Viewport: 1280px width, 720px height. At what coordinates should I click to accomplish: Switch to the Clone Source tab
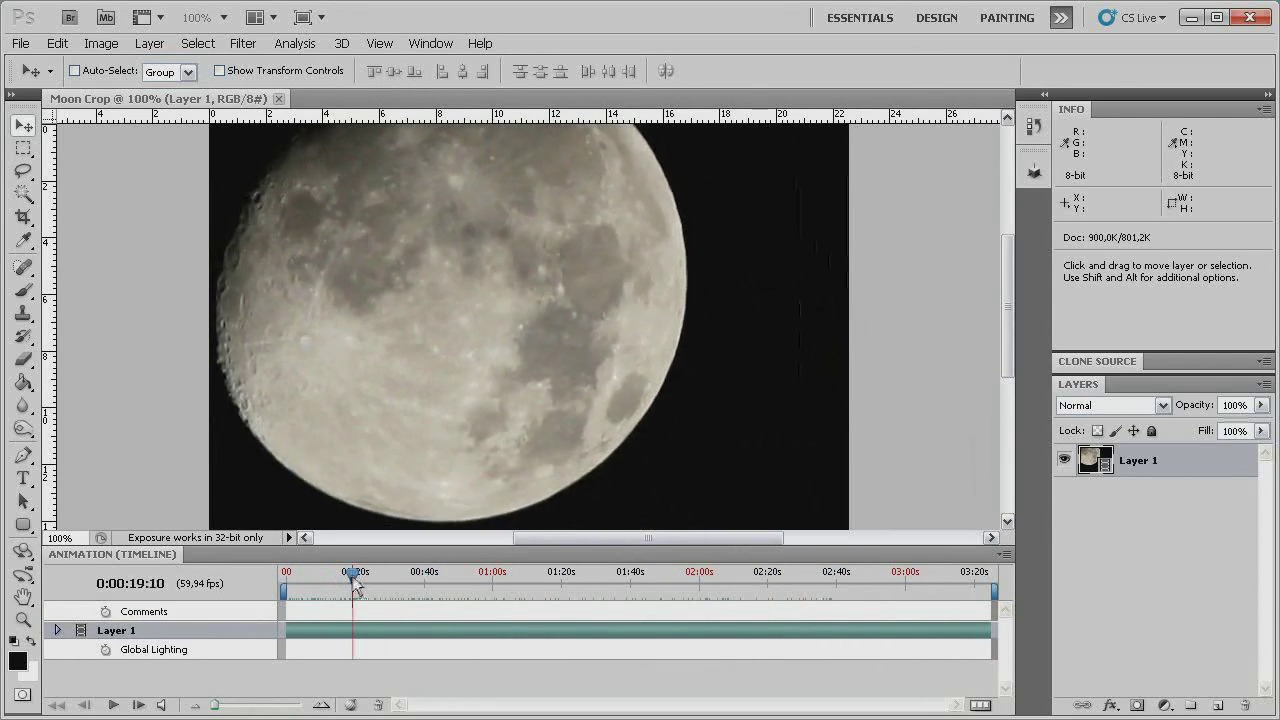point(1097,361)
